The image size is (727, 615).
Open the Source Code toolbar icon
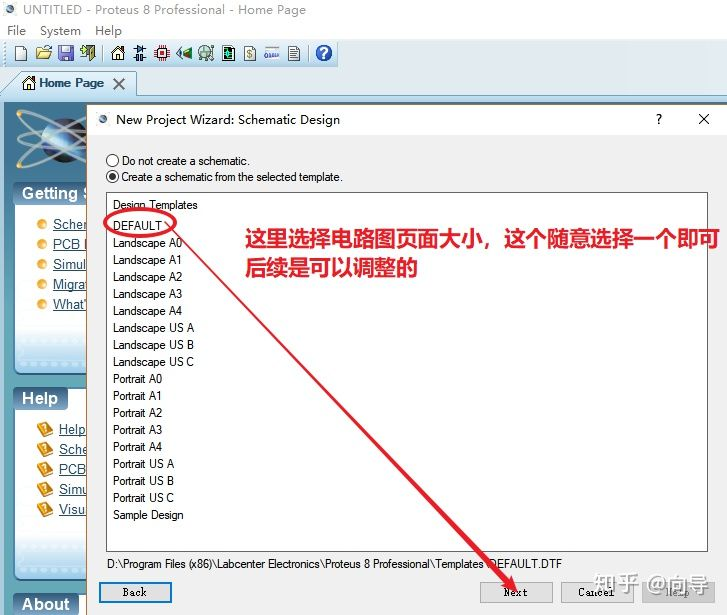272,53
